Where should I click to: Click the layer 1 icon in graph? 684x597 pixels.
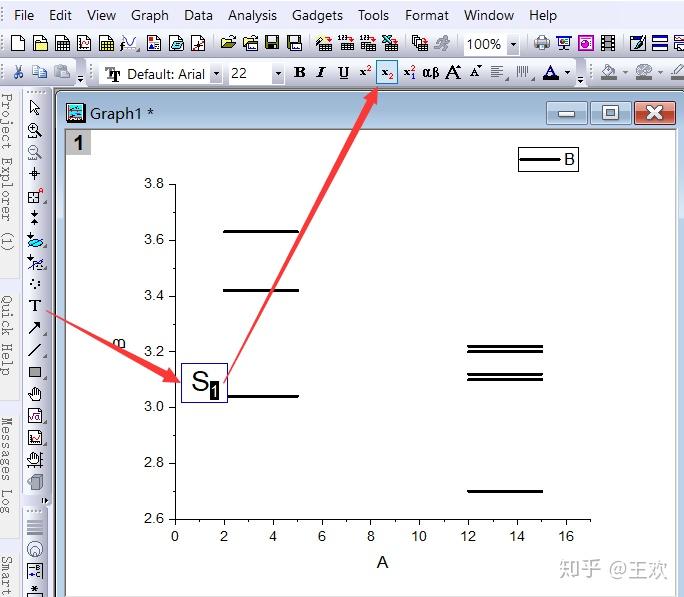(x=78, y=143)
